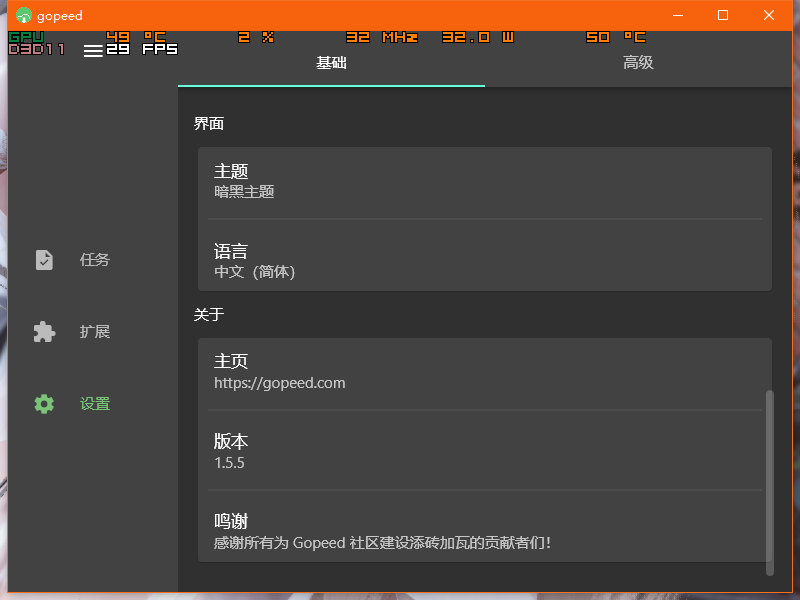Open the 语言 language selector

point(484,260)
